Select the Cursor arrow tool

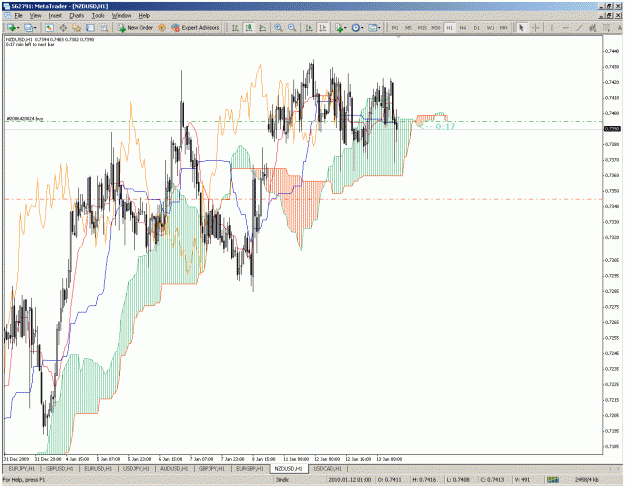point(521,28)
